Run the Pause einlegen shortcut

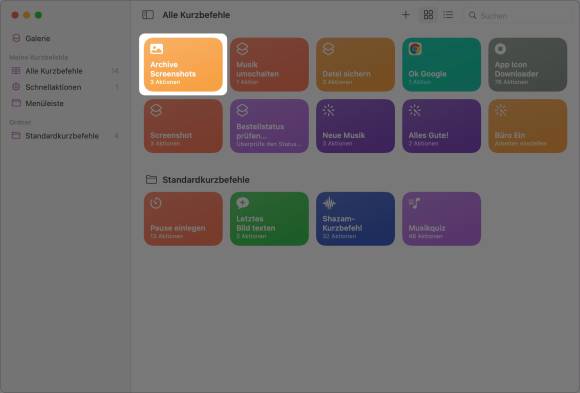[183, 219]
